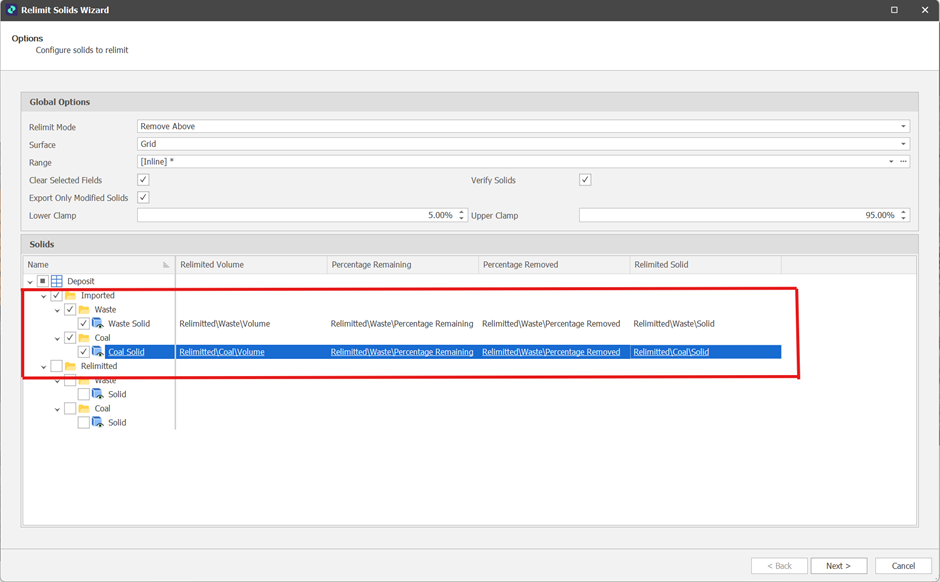Screen dimensions: 940x582
Task: Increase the Upper Clamp spinner value
Action: tap(904, 212)
